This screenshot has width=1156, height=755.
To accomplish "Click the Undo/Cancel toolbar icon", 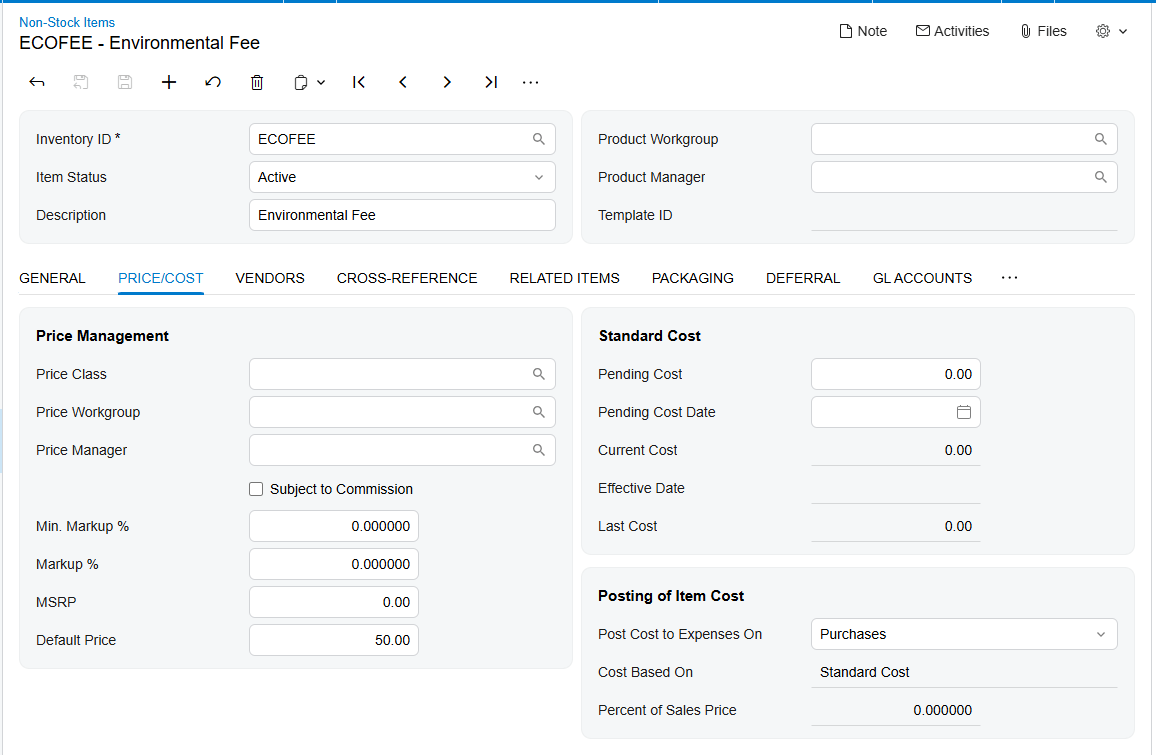I will click(x=213, y=82).
